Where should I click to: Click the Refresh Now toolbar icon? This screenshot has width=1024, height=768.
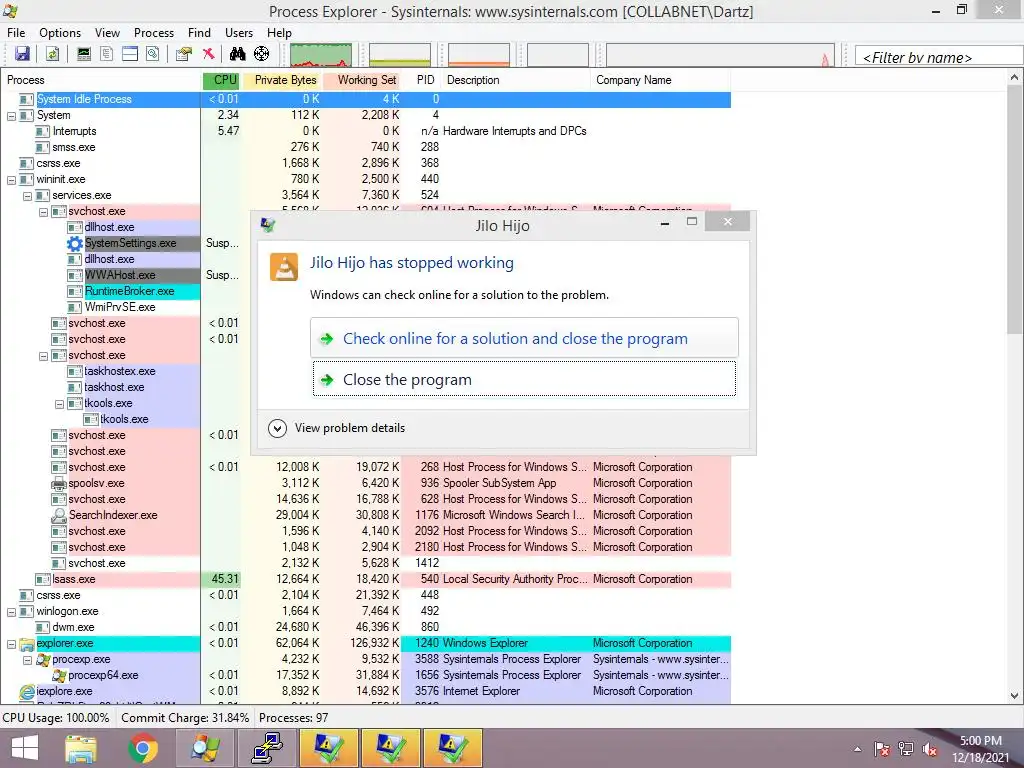pyautogui.click(x=53, y=54)
